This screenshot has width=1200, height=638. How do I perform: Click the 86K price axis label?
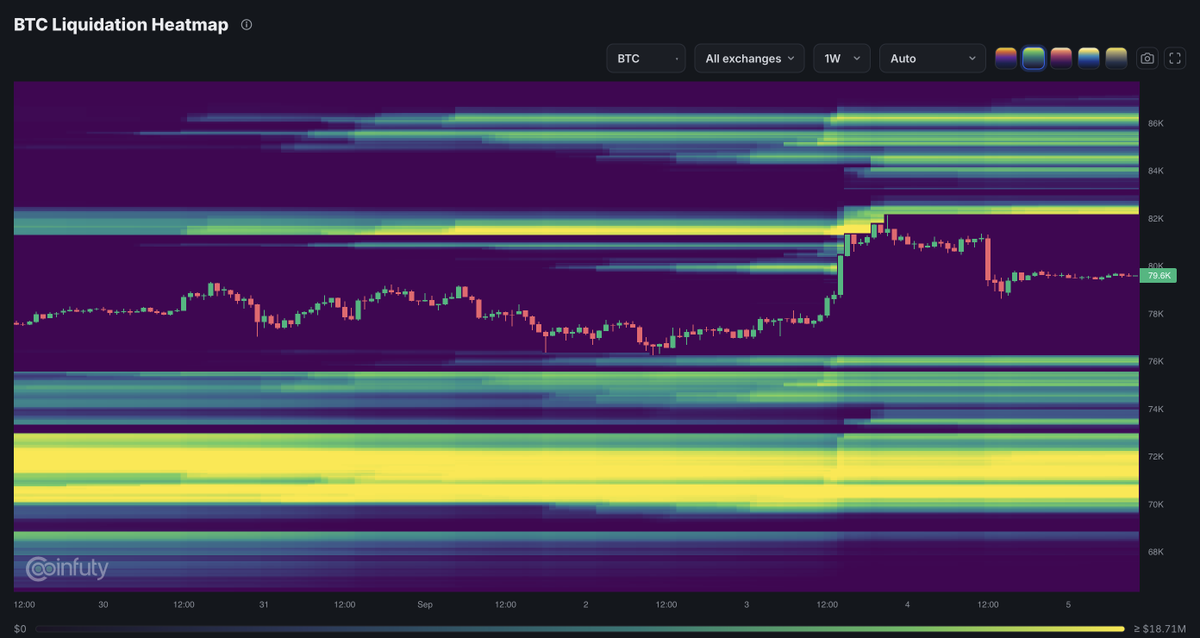click(x=1156, y=124)
